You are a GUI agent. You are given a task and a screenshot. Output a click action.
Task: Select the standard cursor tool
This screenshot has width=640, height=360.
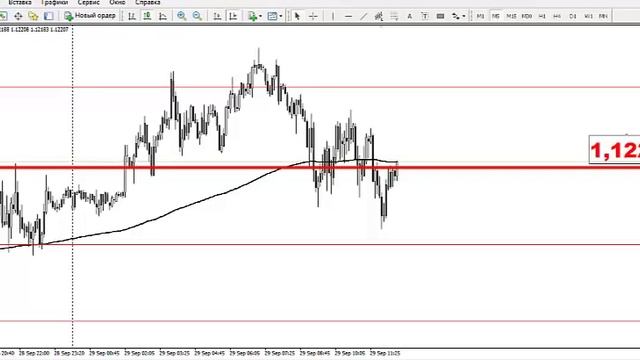[297, 16]
